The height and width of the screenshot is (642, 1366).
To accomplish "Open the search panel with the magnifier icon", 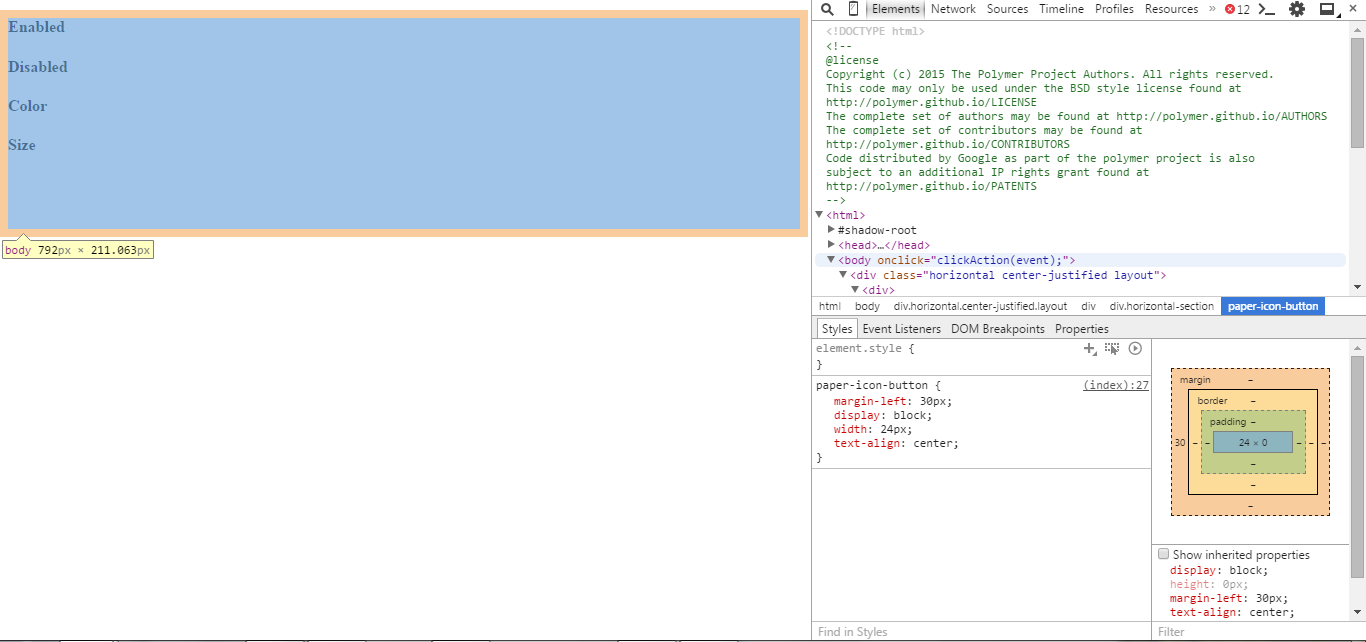I will click(827, 9).
